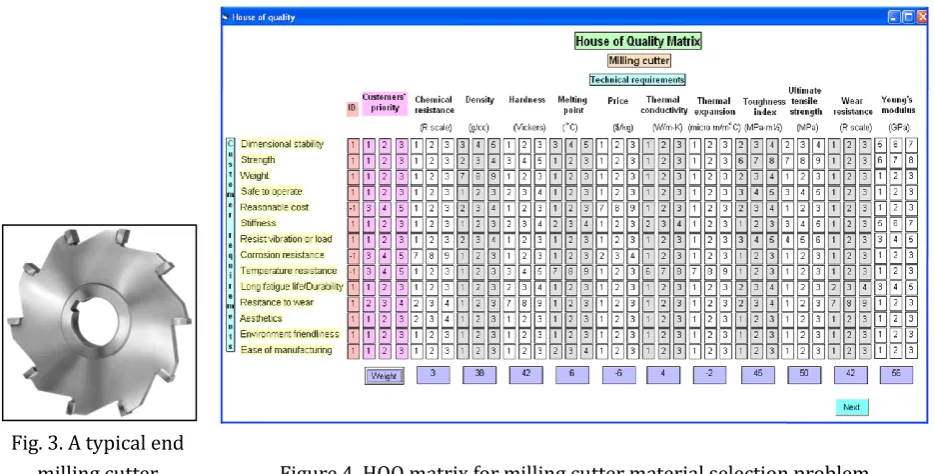
Task: Click the Aesthetics requirement label
Action: pyautogui.click(x=261, y=318)
